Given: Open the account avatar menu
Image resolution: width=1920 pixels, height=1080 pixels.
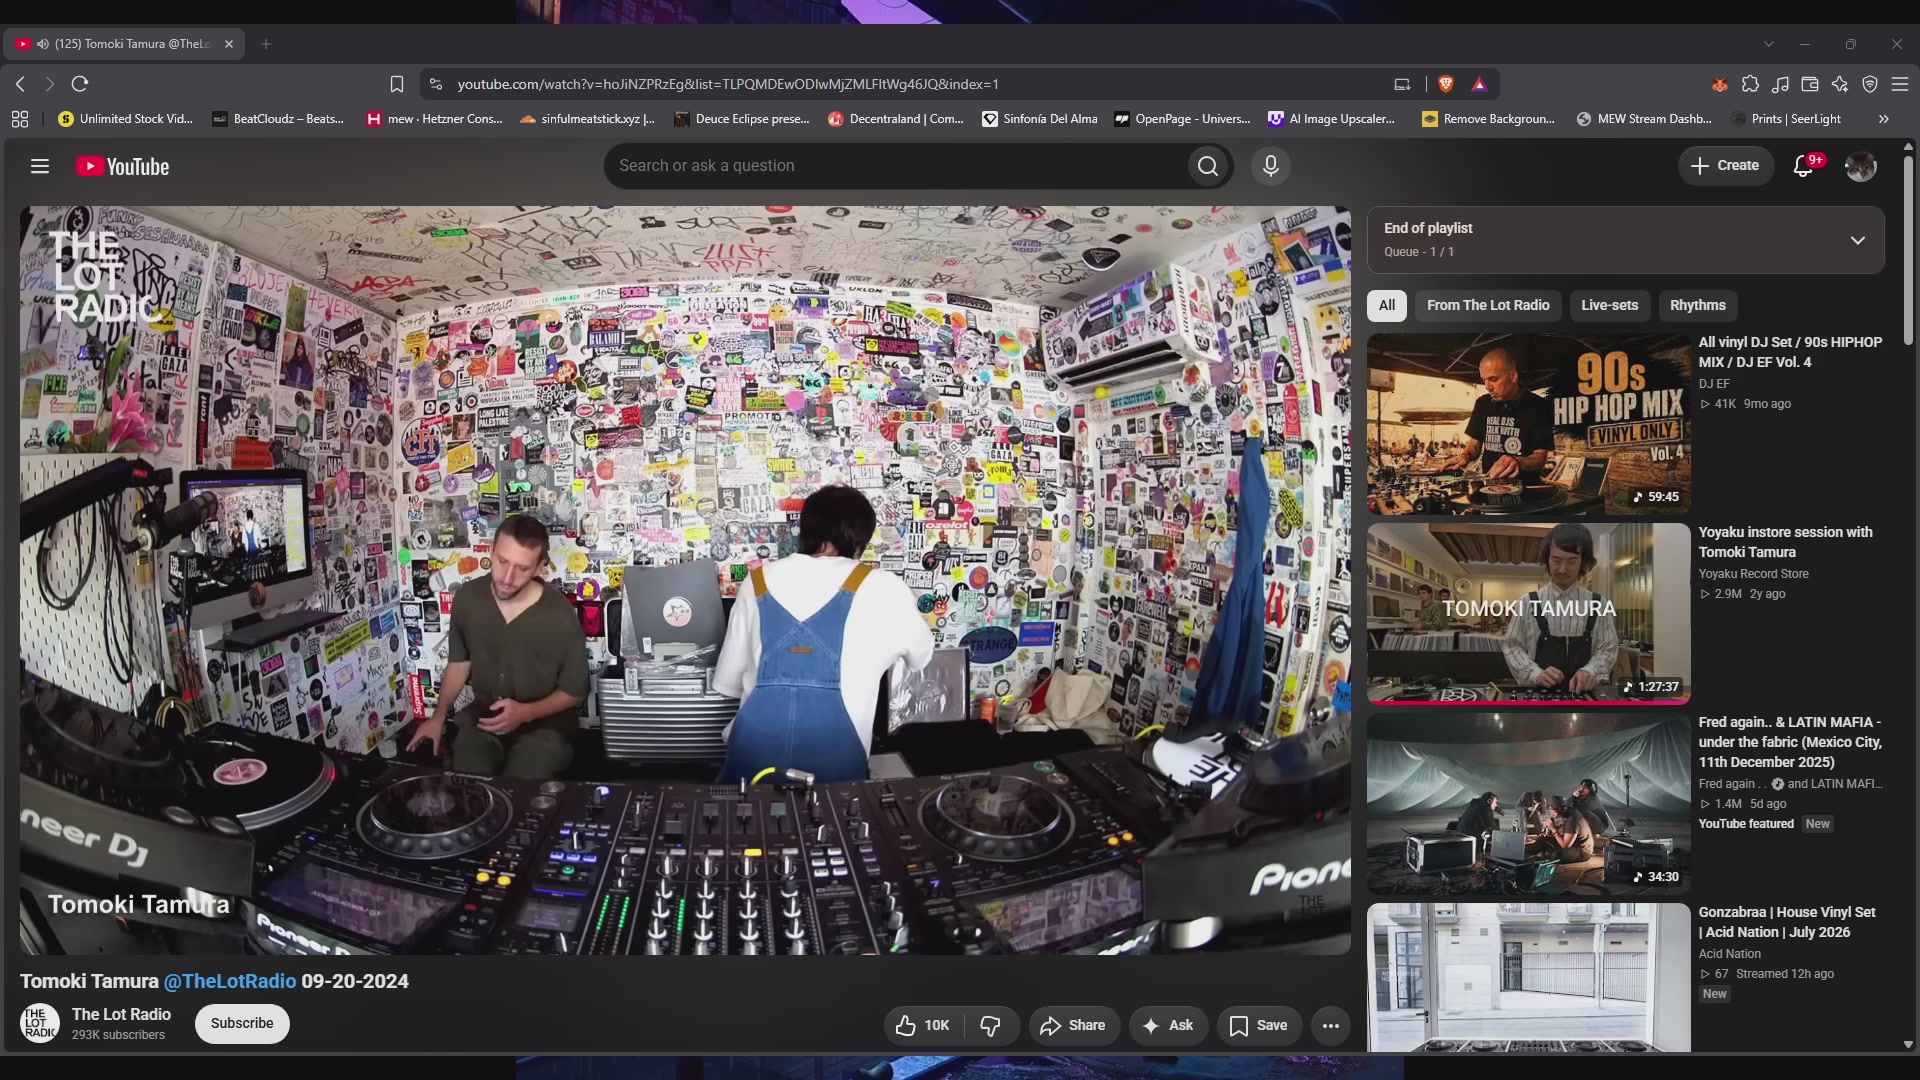Looking at the screenshot, I should (x=1860, y=166).
